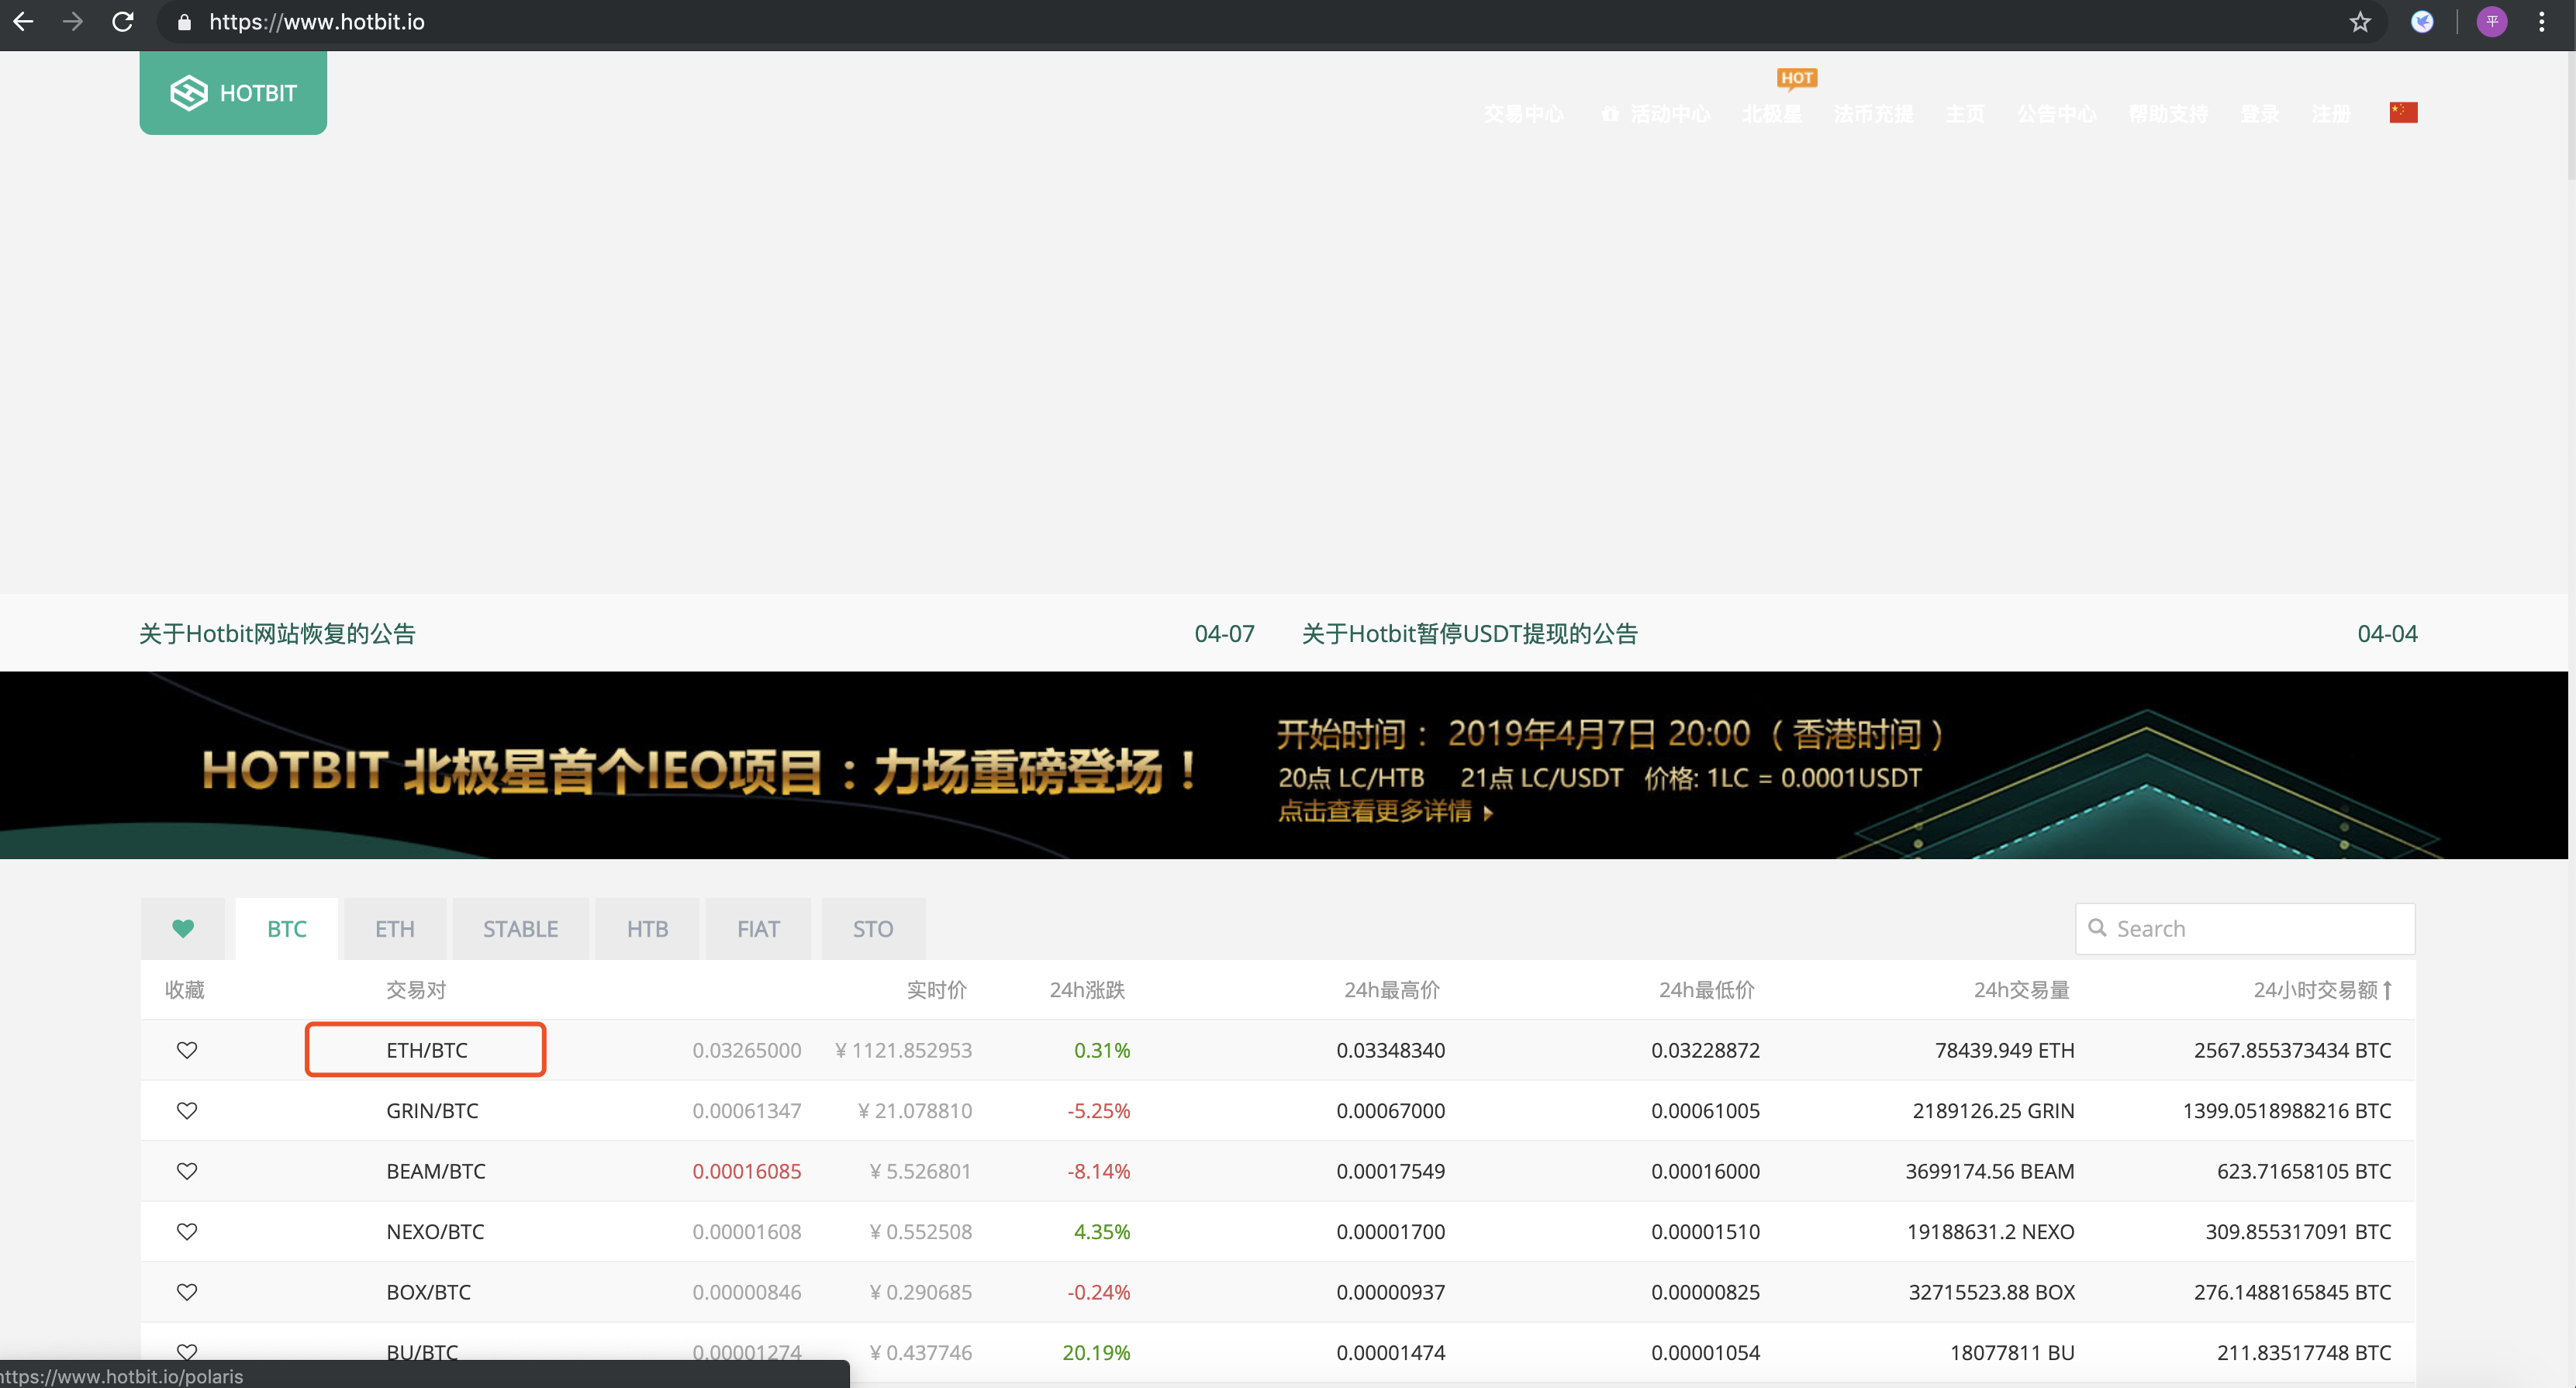Viewport: 2576px width, 1388px height.
Task: Open the browser profile avatar
Action: (2492, 22)
